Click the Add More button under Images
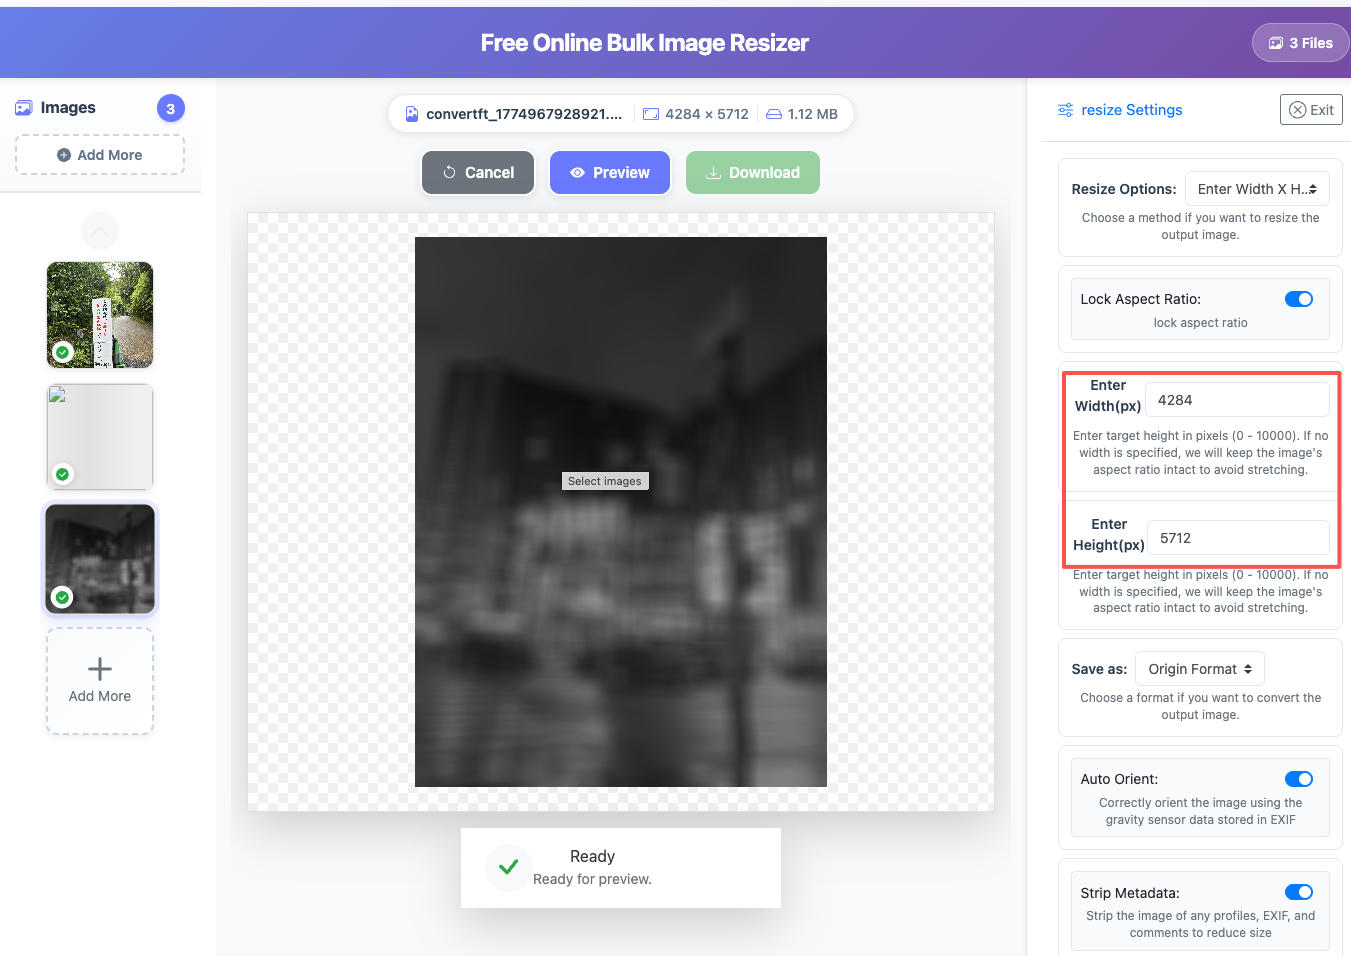This screenshot has height=956, width=1351. [x=100, y=155]
